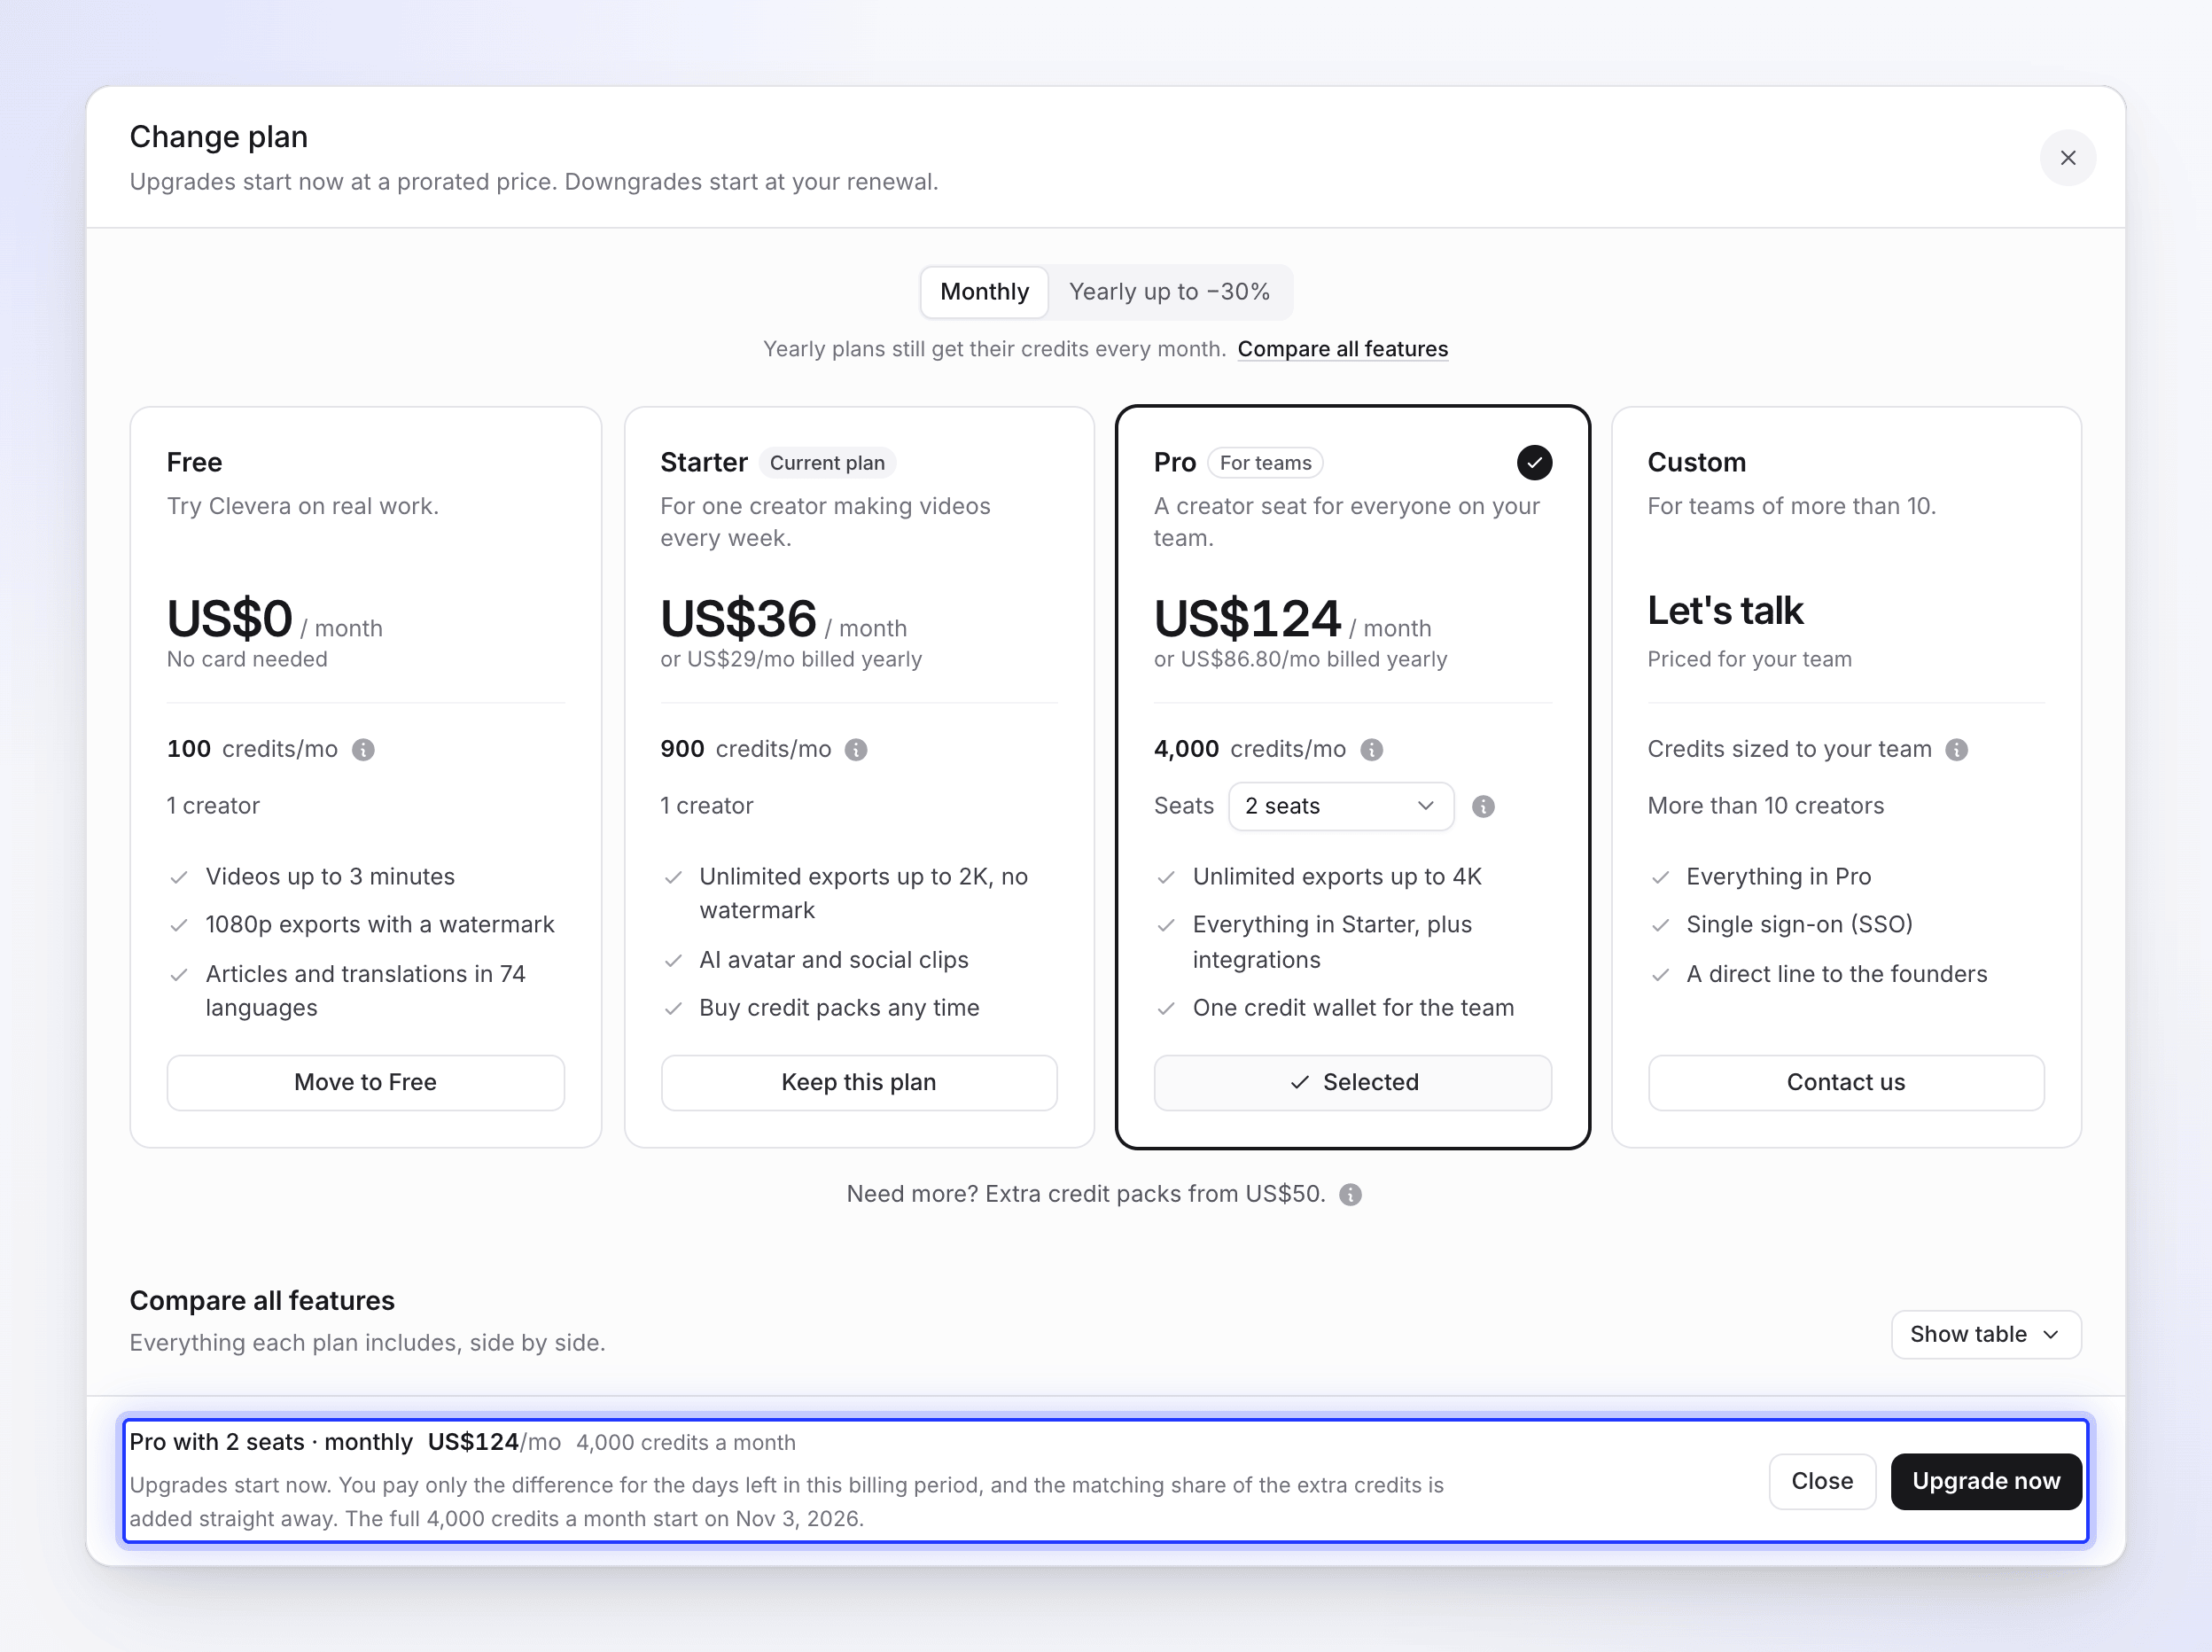Click the US$124 price on the Pro card
The image size is (2212, 1652).
[x=1247, y=618]
